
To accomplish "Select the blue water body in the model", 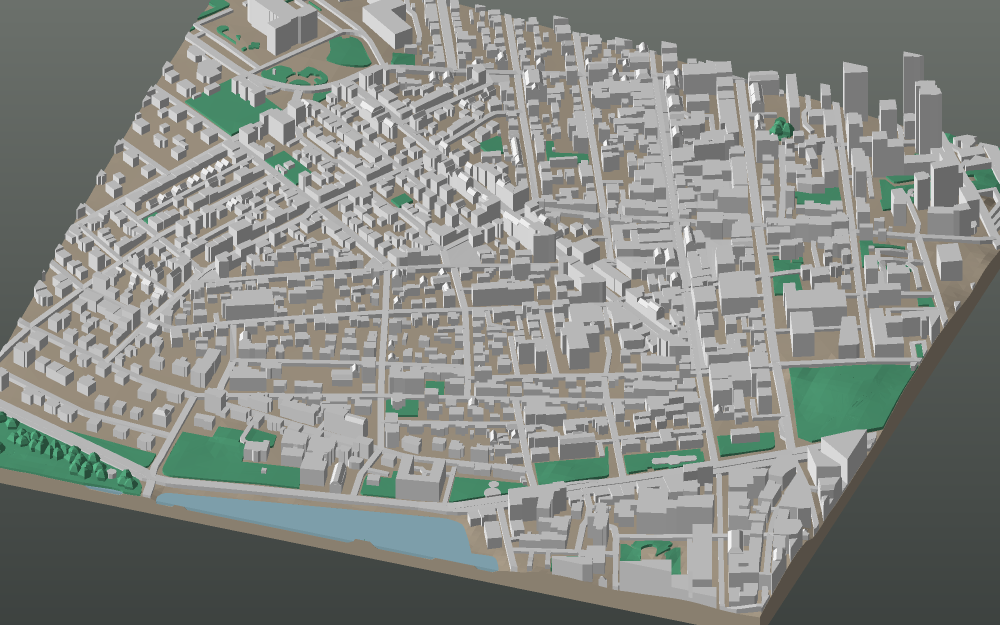I will pos(327,527).
